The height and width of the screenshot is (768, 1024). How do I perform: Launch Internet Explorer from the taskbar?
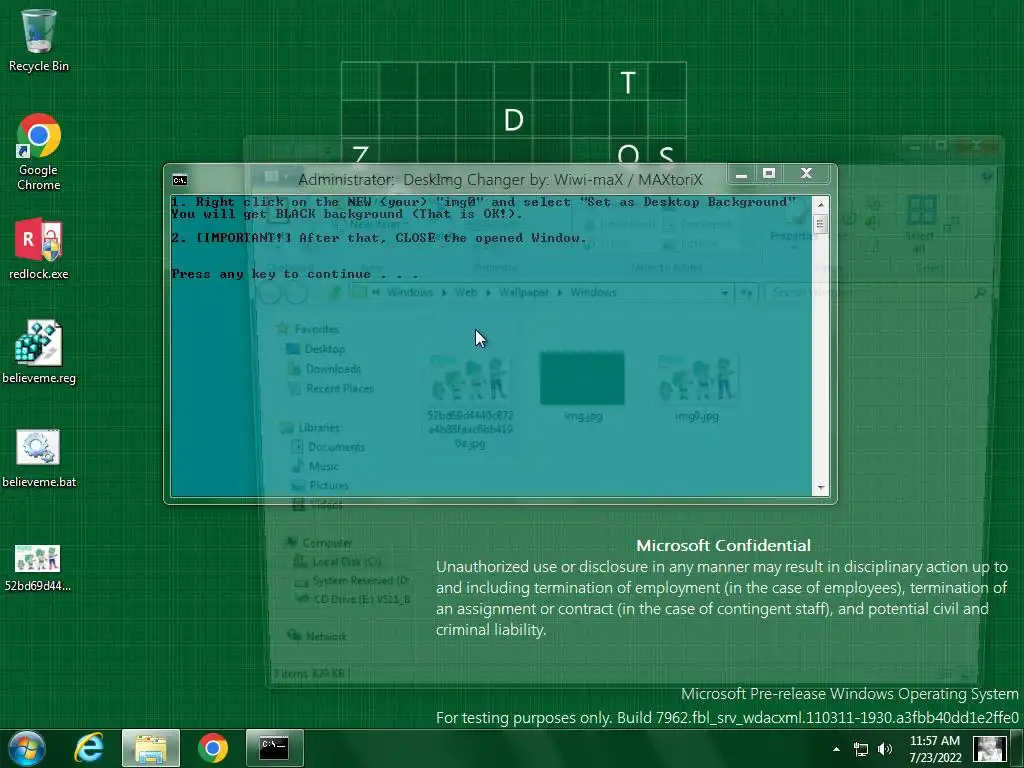coord(89,748)
